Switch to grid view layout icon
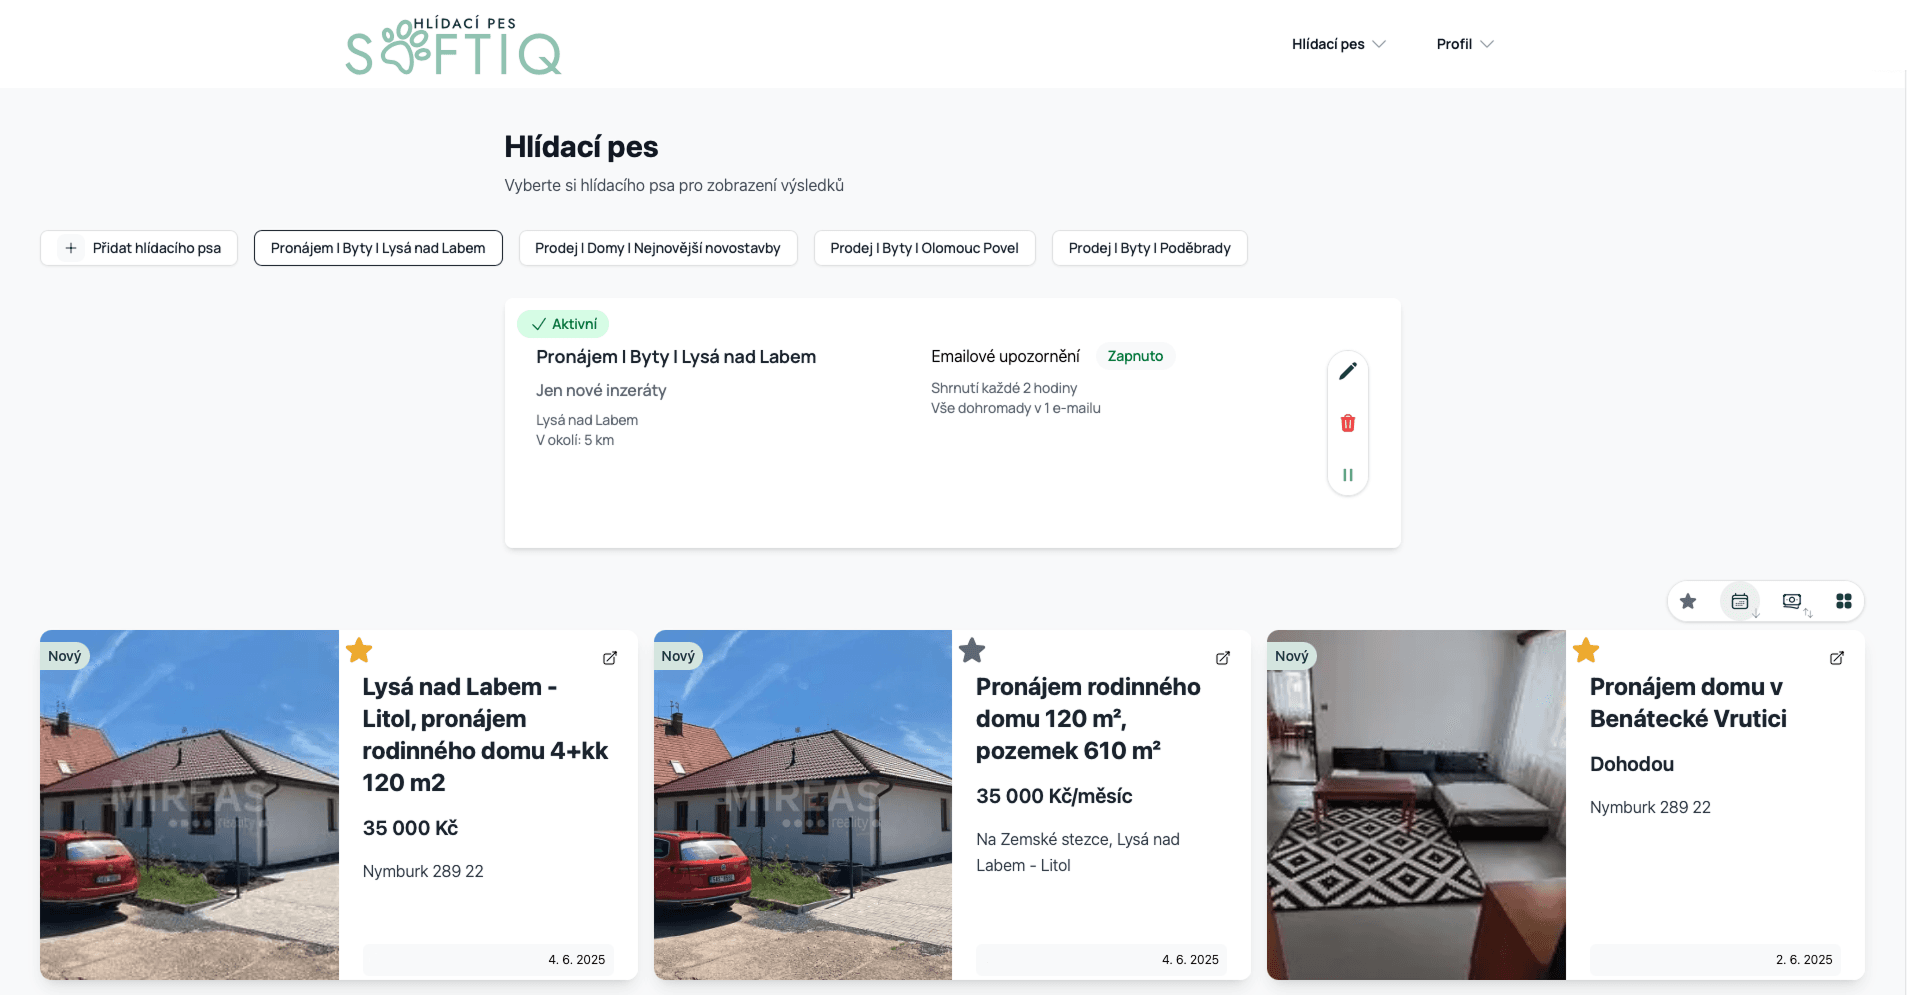 click(1843, 601)
